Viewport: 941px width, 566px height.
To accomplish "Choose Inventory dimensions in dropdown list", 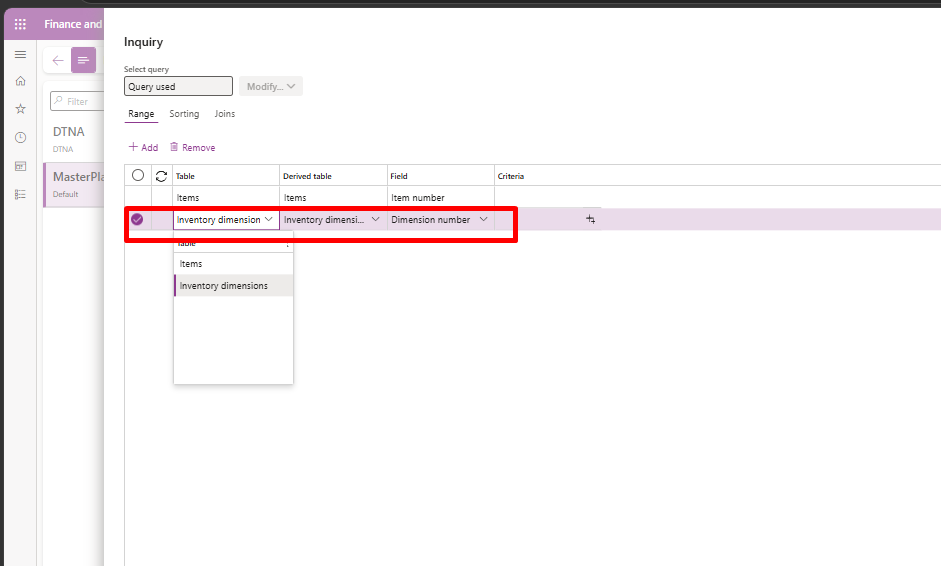I will coord(233,286).
